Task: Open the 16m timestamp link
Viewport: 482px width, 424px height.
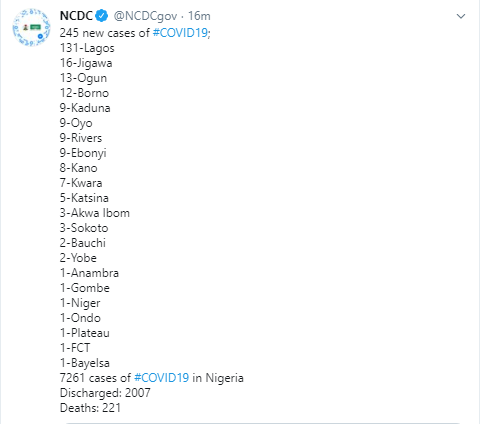Action: coord(199,16)
